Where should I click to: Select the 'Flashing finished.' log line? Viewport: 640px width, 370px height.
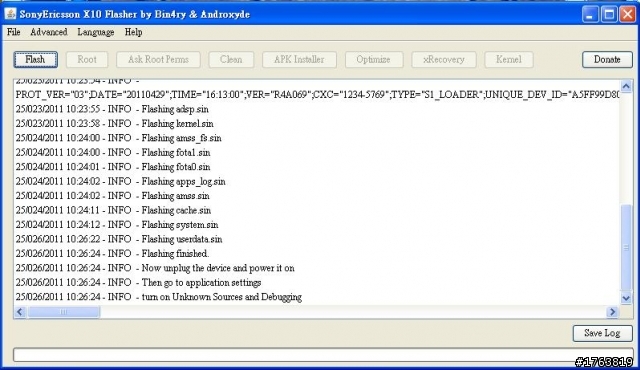[113, 254]
